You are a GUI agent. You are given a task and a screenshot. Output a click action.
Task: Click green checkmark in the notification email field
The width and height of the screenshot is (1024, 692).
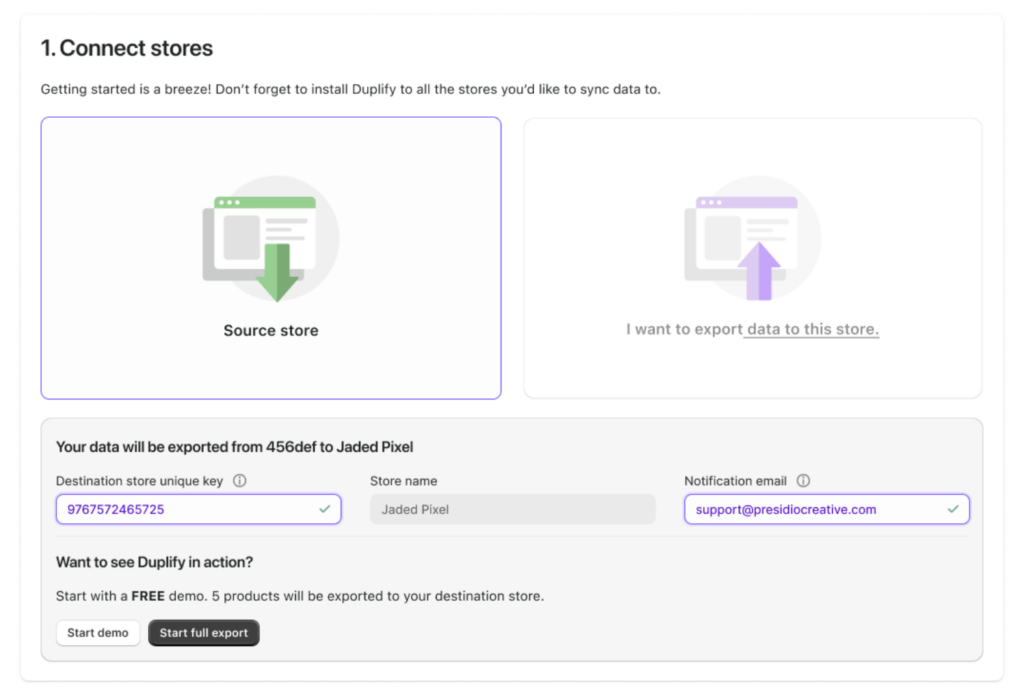pos(952,509)
